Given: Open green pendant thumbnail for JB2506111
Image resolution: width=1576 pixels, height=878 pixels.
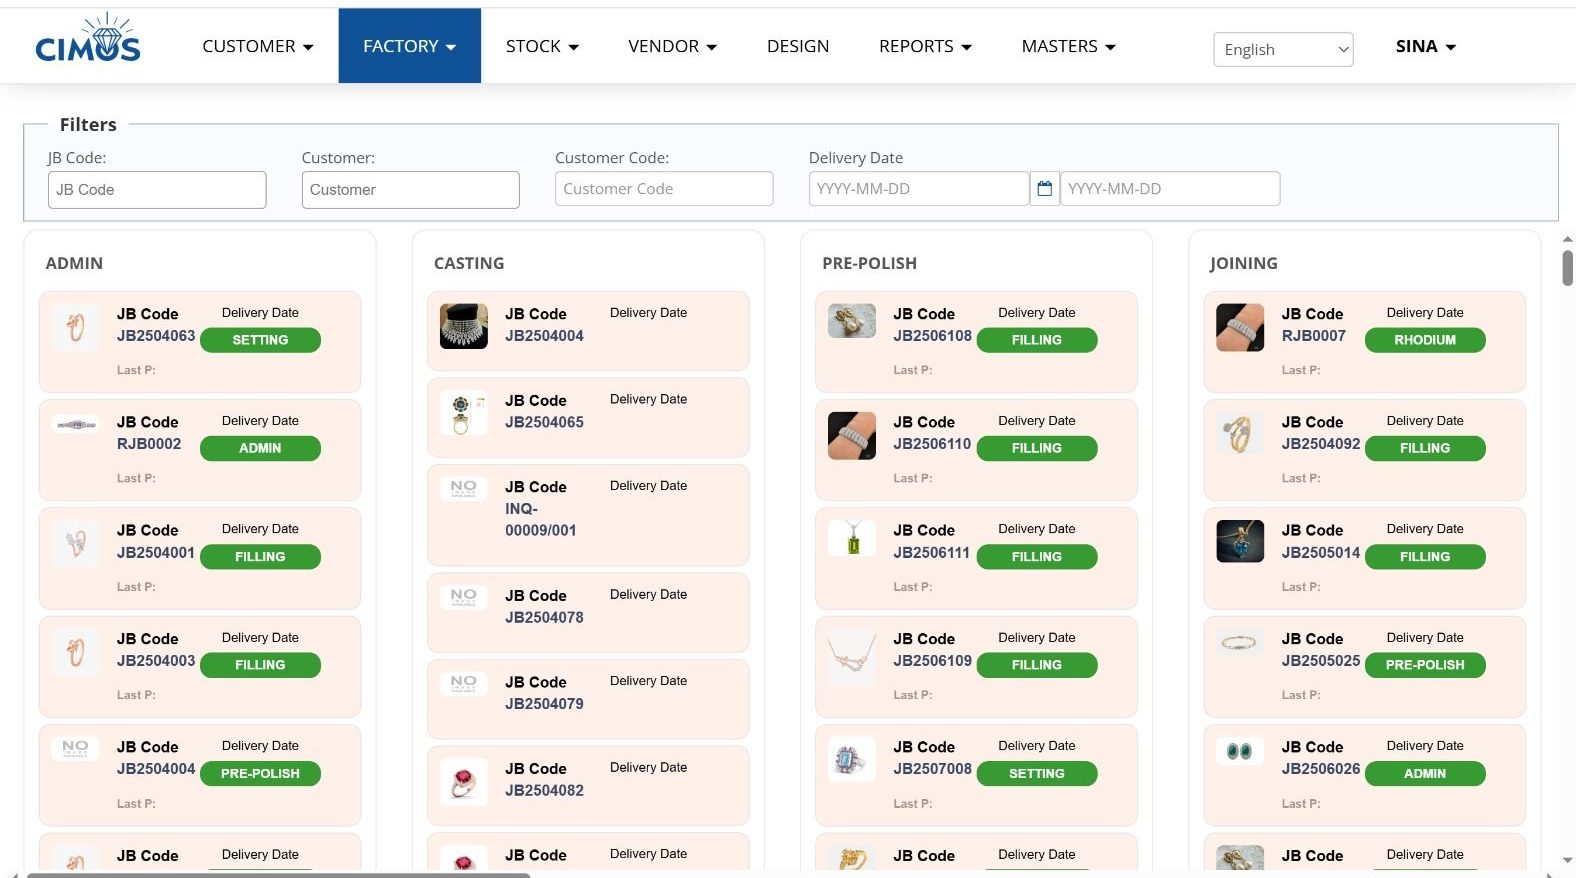Looking at the screenshot, I should (x=852, y=538).
